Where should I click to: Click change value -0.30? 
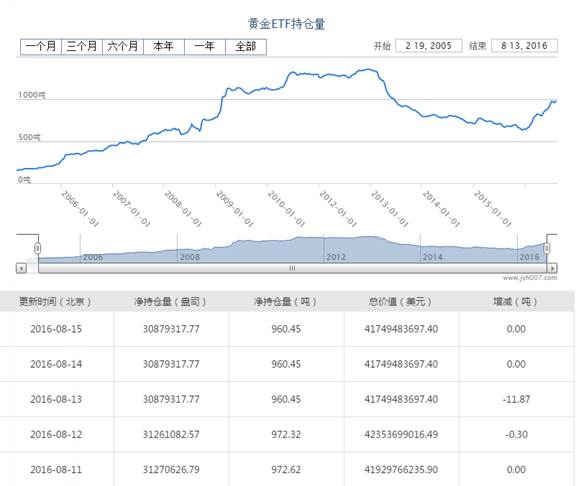(x=516, y=435)
